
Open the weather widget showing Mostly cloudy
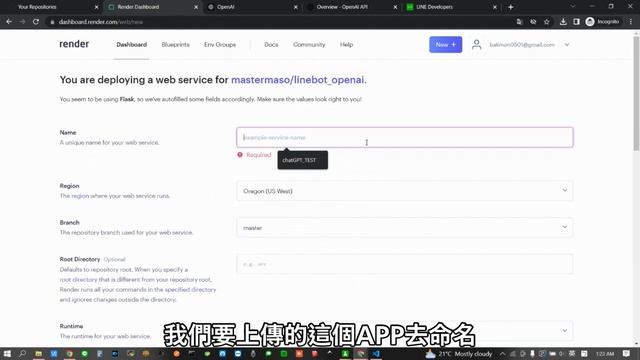pyautogui.click(x=459, y=354)
